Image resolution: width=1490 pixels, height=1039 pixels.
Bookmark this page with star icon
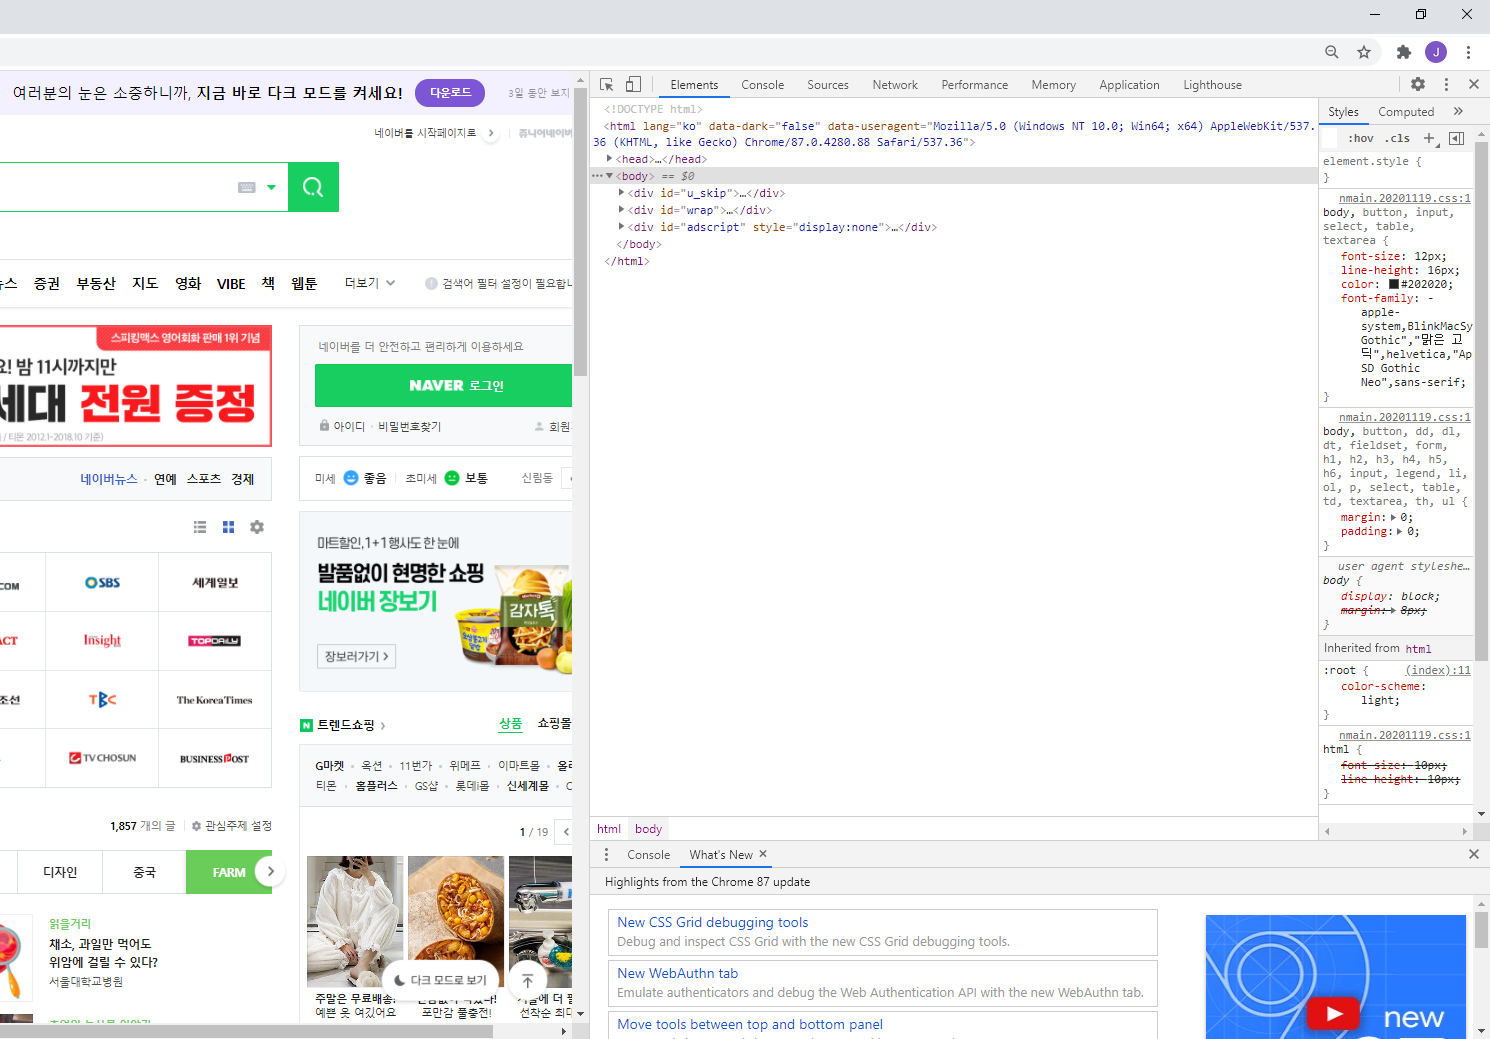tap(1364, 52)
